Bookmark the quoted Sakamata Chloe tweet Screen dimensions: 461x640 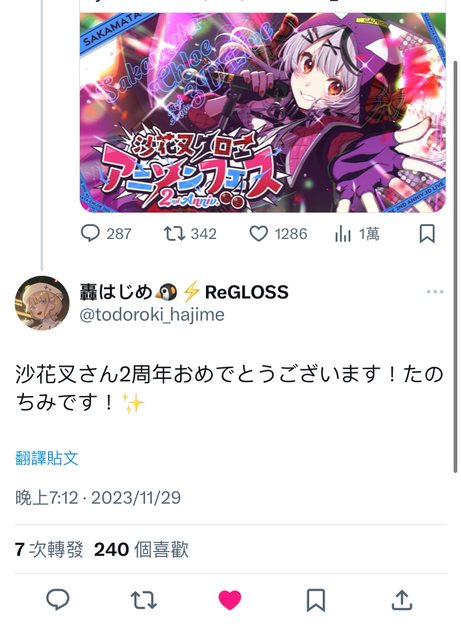(x=427, y=234)
